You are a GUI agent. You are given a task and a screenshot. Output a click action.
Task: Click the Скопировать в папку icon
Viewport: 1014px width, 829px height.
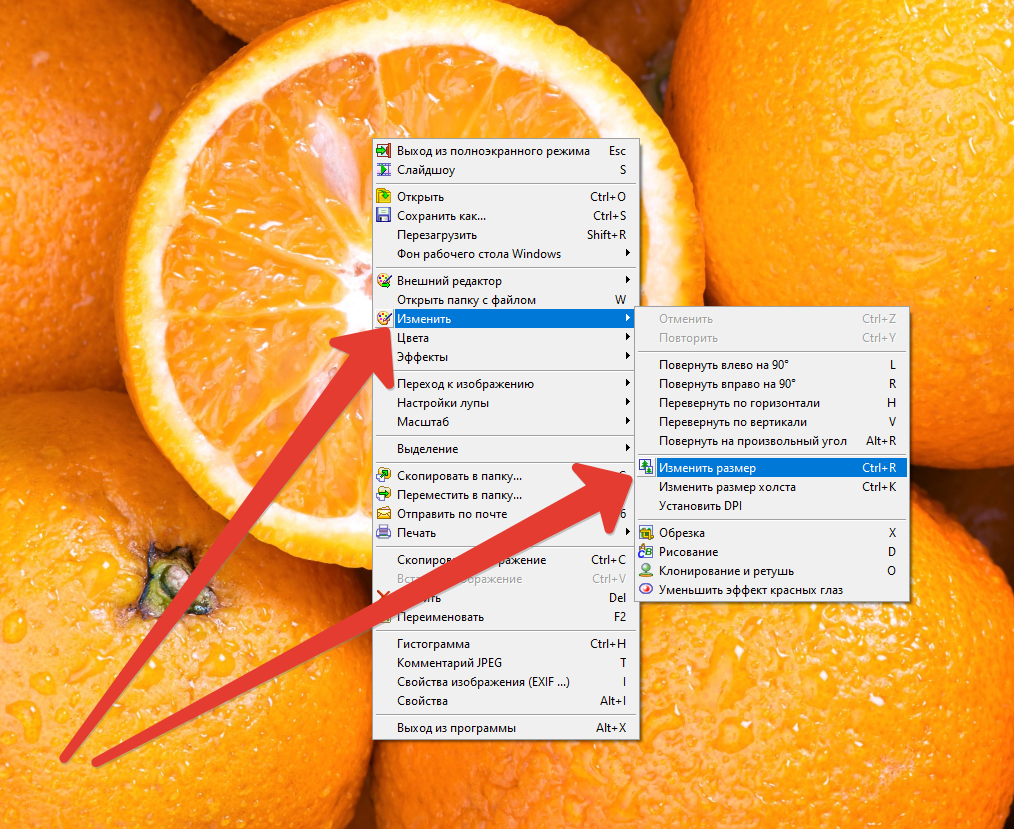(383, 475)
